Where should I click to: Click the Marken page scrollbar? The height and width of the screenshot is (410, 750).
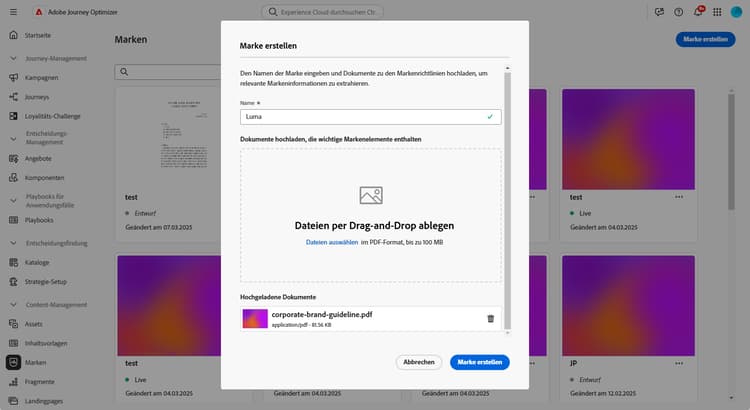pyautogui.click(x=731, y=151)
